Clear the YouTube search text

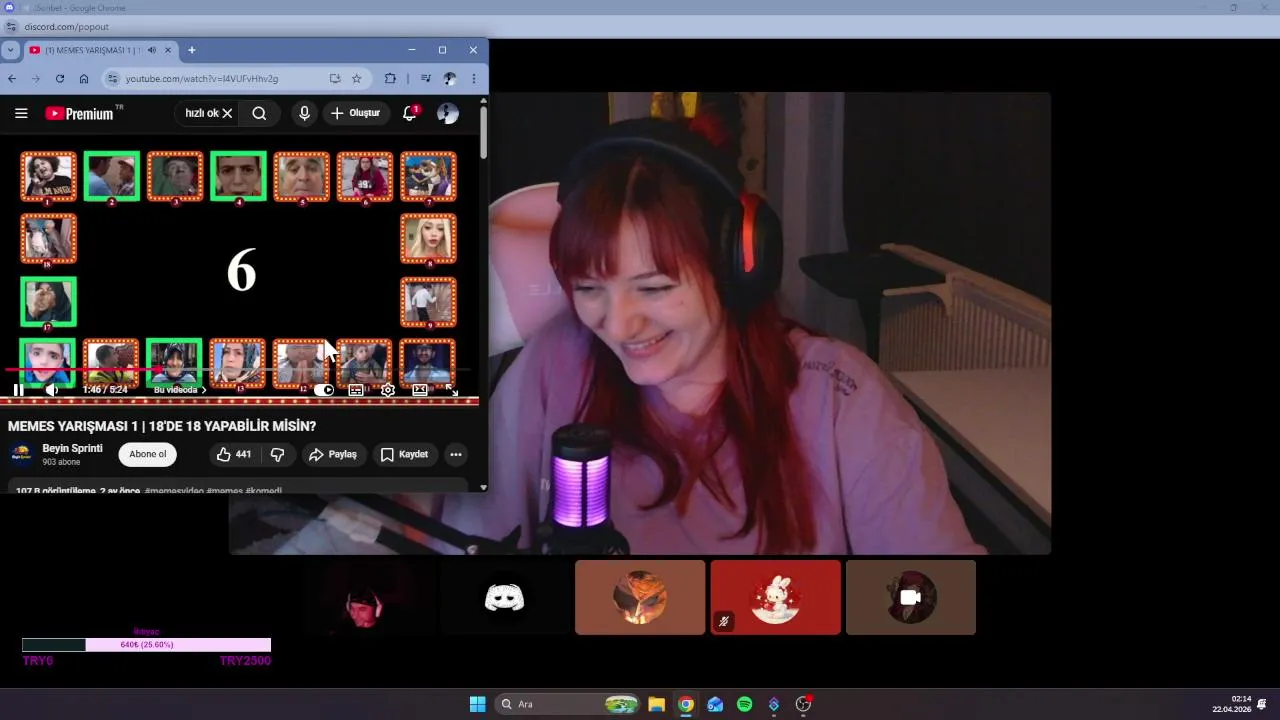[227, 113]
